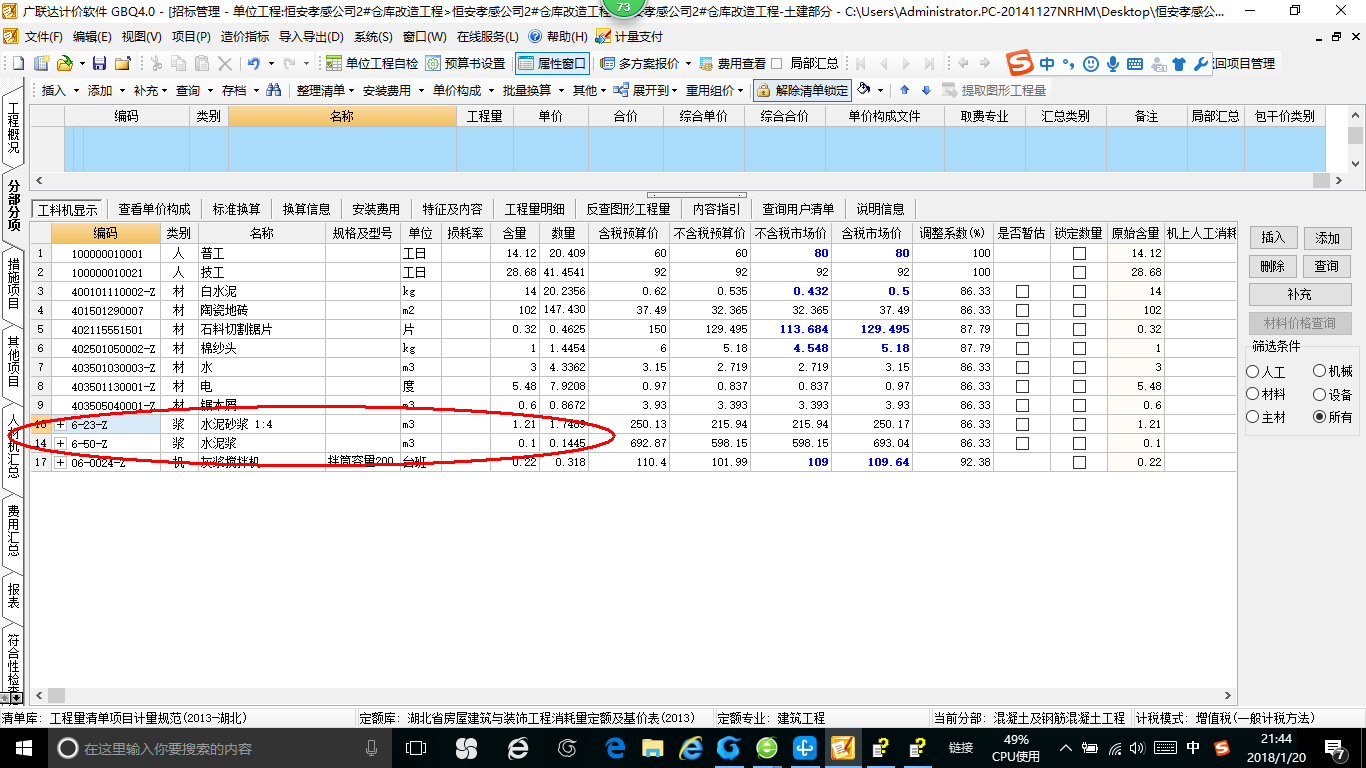Switch to the 标准换算 tab
Image resolution: width=1366 pixels, height=768 pixels.
(236, 209)
